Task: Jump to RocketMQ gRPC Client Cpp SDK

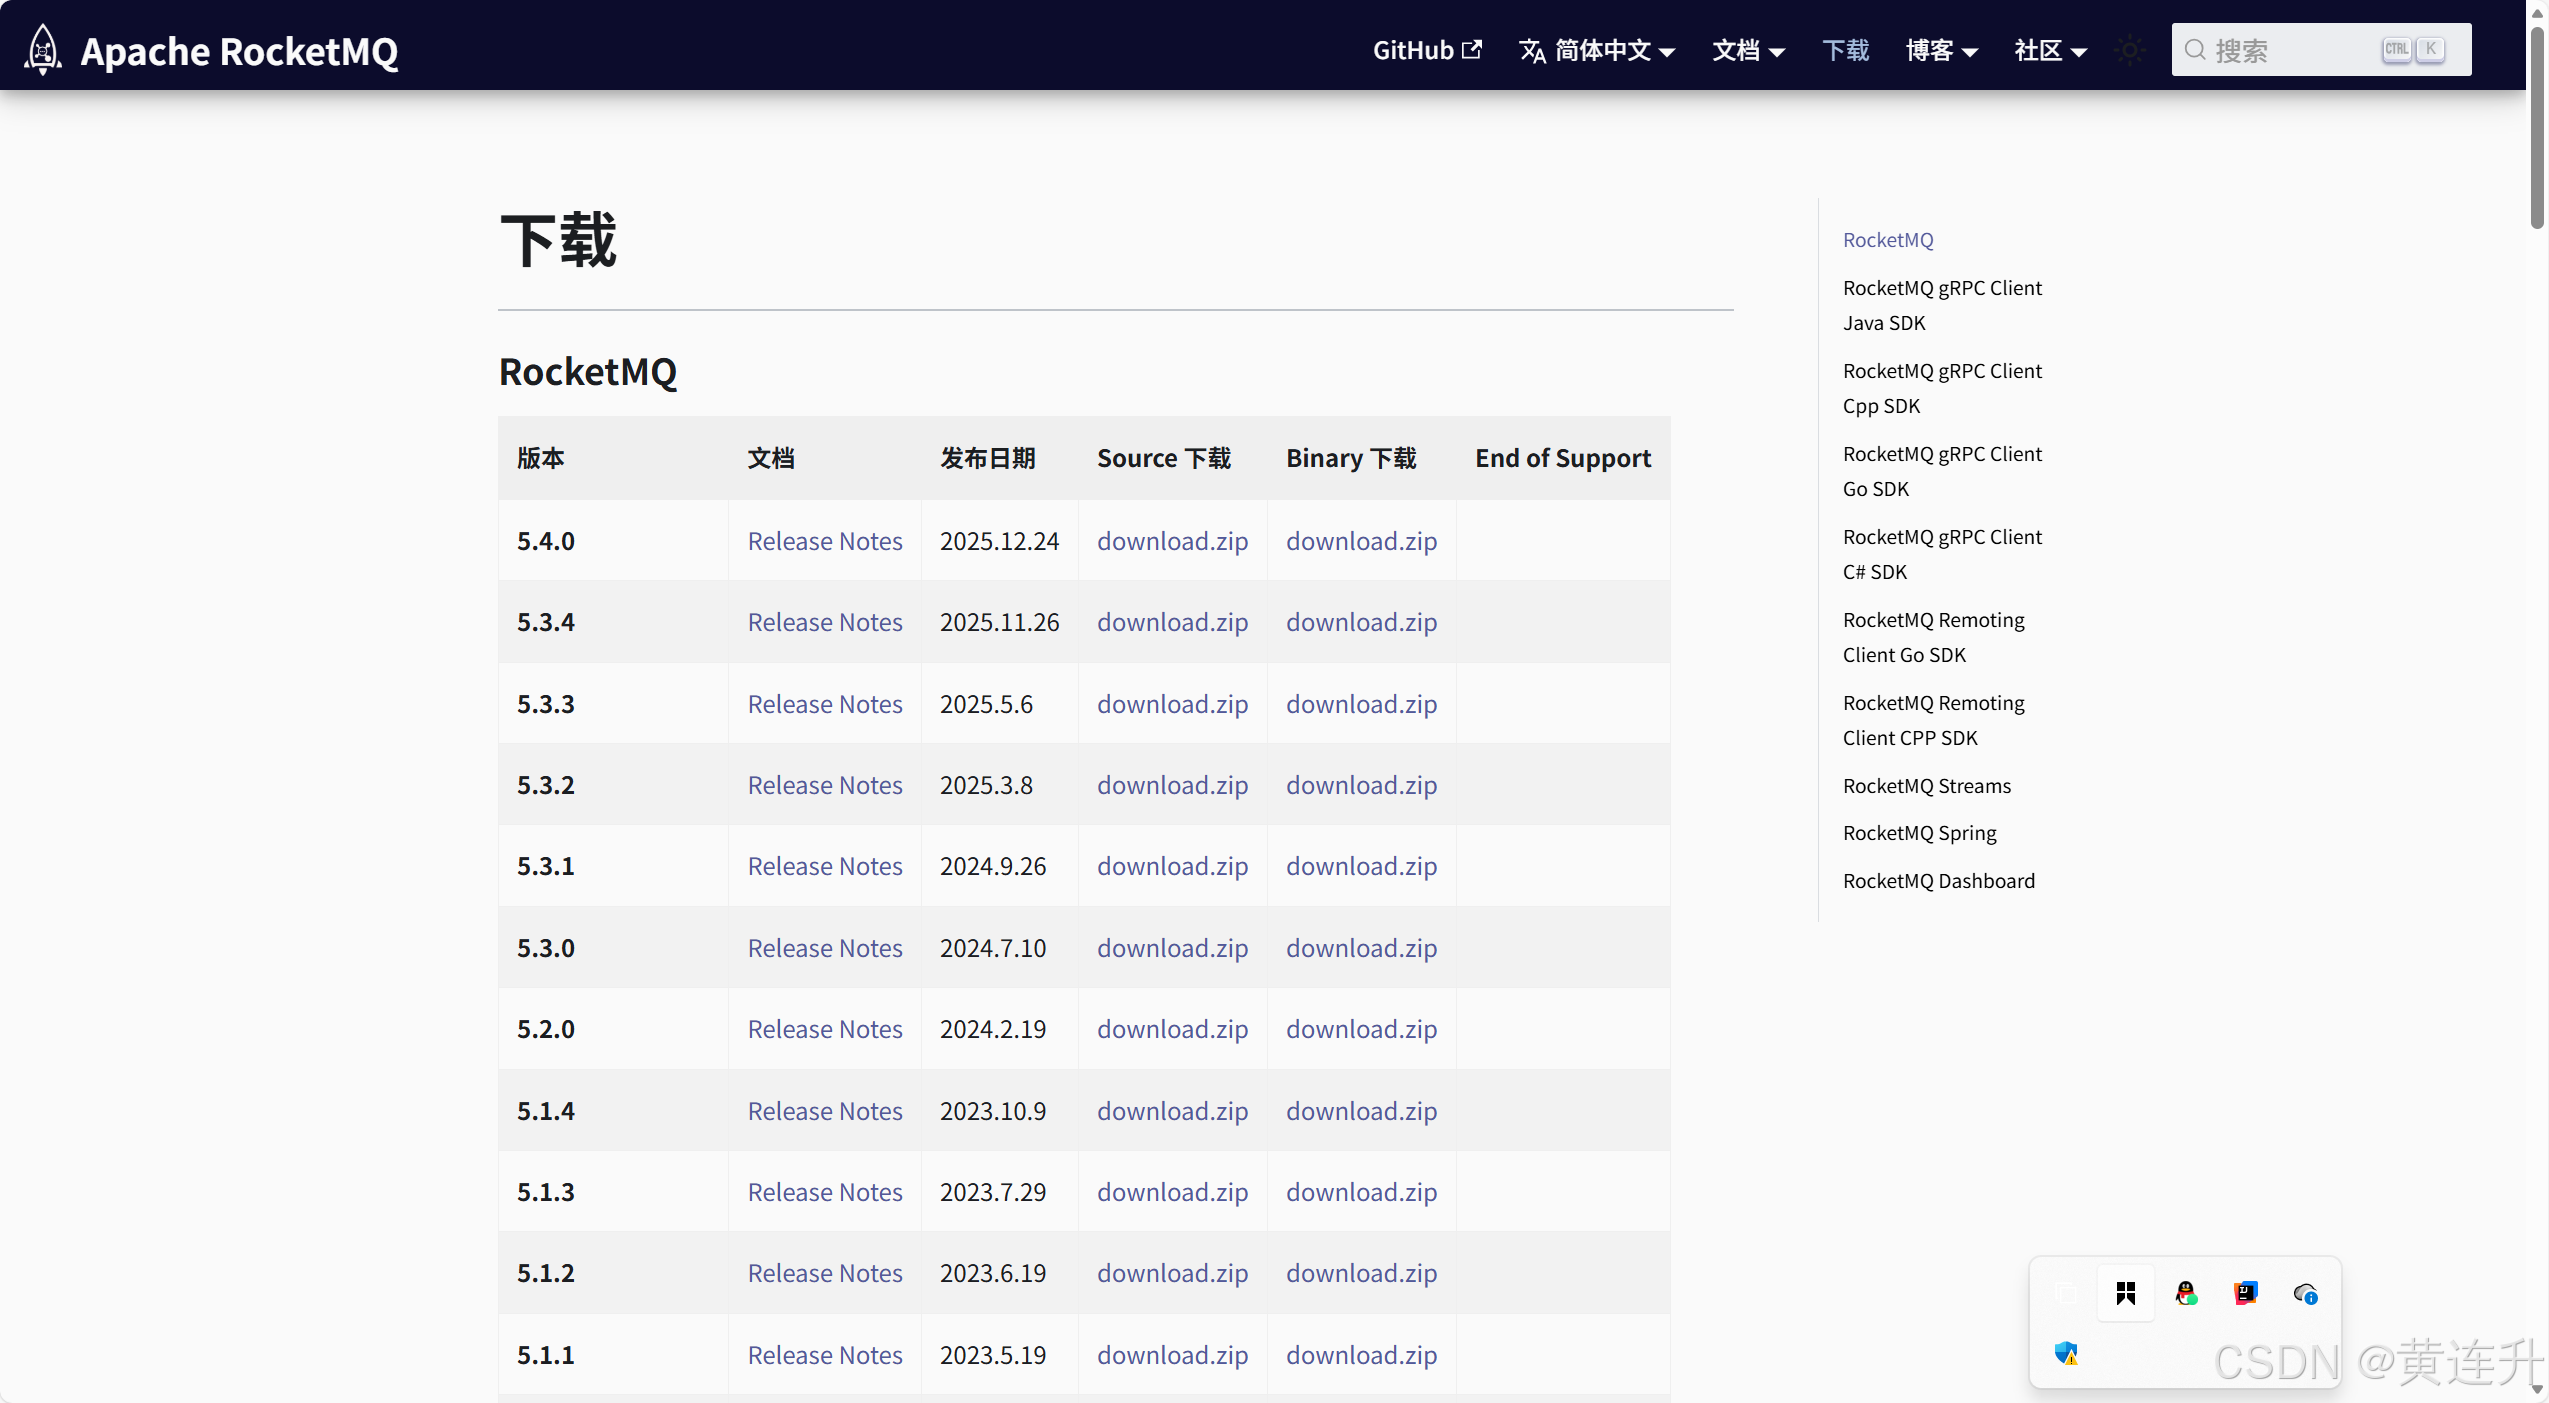Action: (x=1942, y=388)
